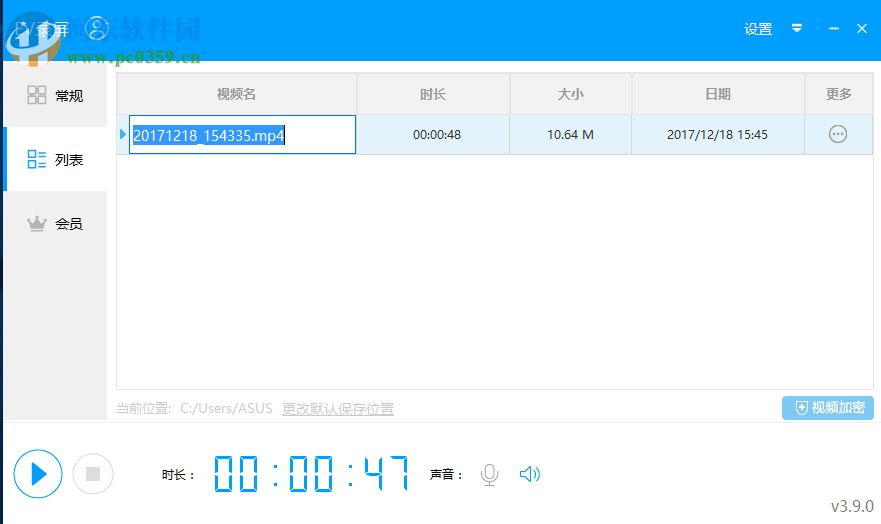Open 设置 settings in title bar
Image resolution: width=881 pixels, height=524 pixels.
(758, 29)
